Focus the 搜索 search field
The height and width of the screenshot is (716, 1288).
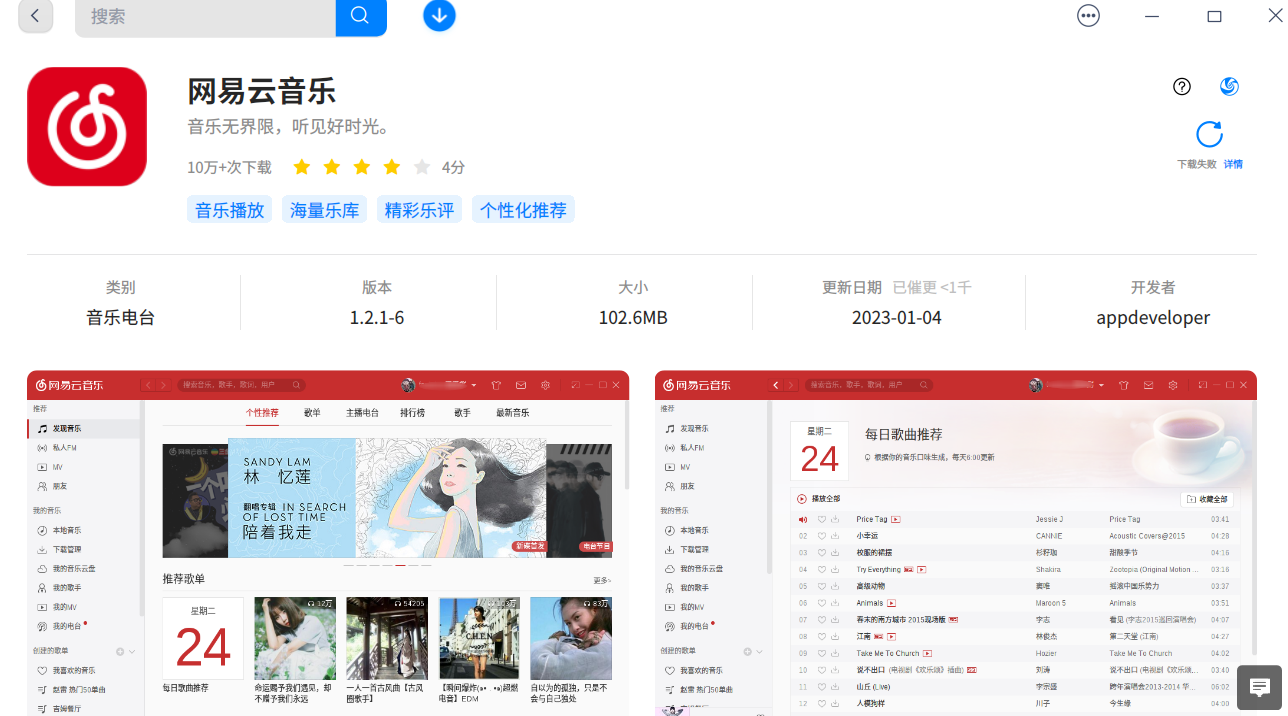(205, 16)
